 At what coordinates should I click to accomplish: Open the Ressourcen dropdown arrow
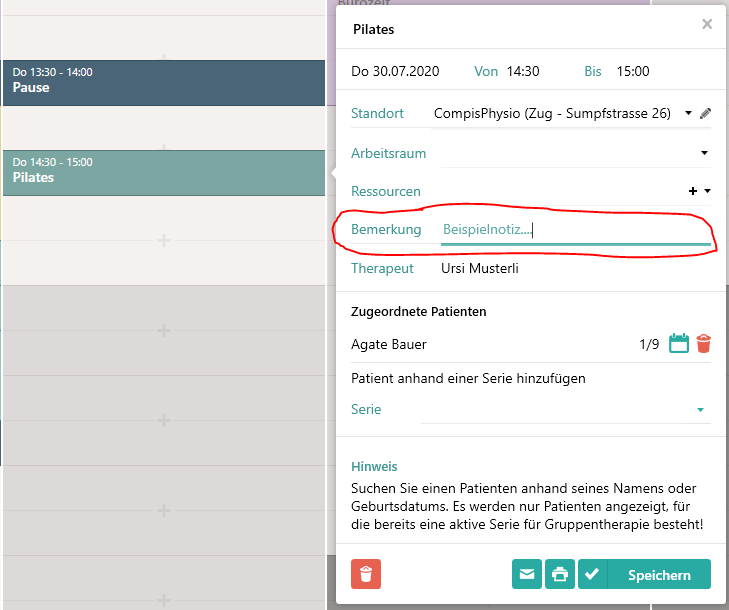707,191
